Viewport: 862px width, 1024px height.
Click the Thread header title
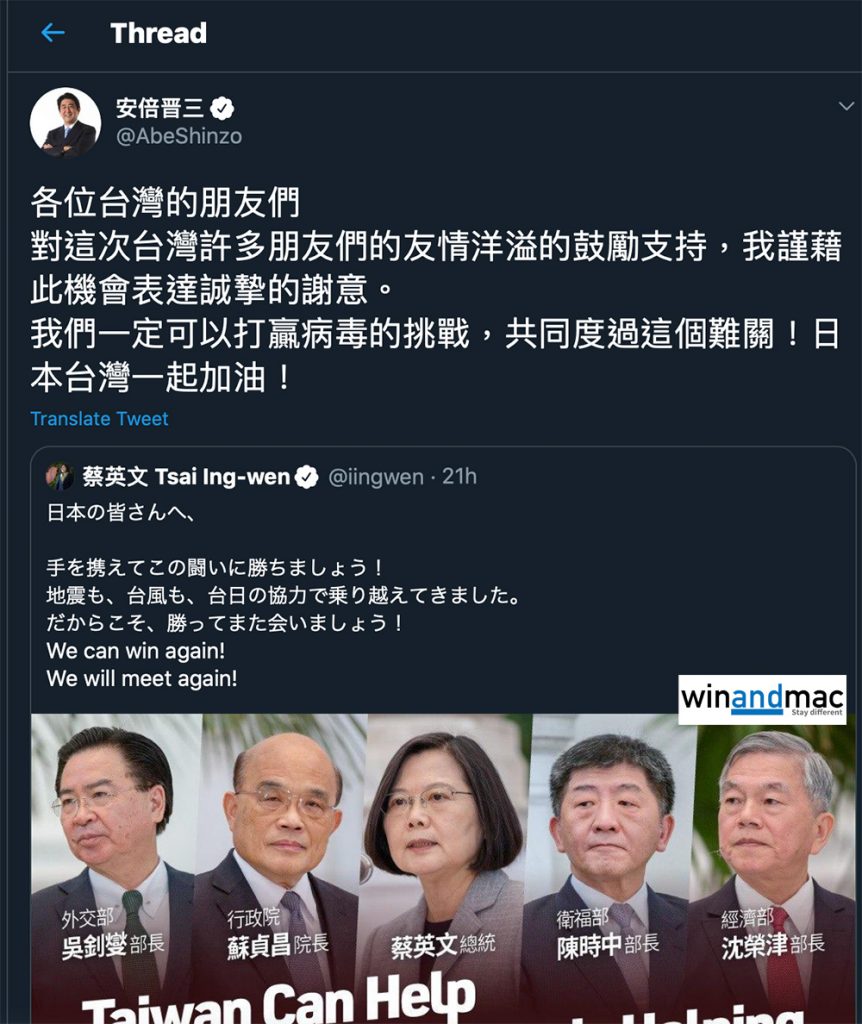click(x=159, y=33)
